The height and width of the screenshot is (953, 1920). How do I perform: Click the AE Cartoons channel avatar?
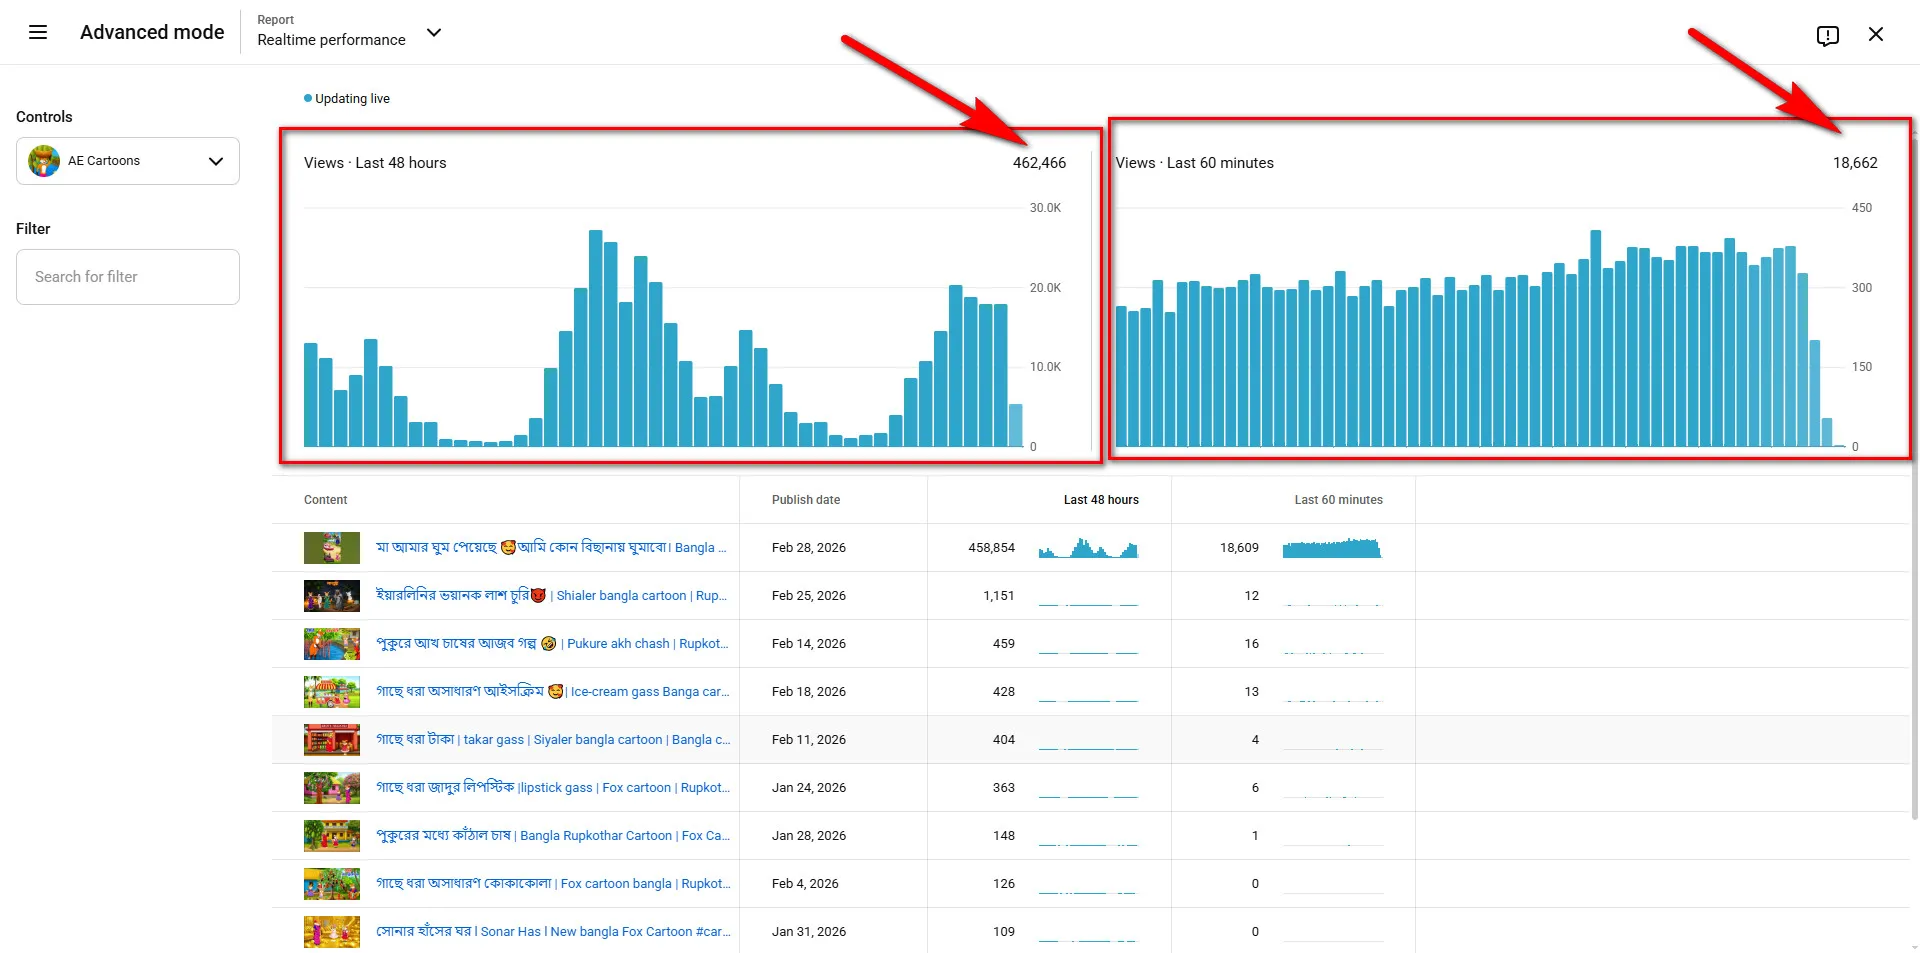(x=44, y=161)
